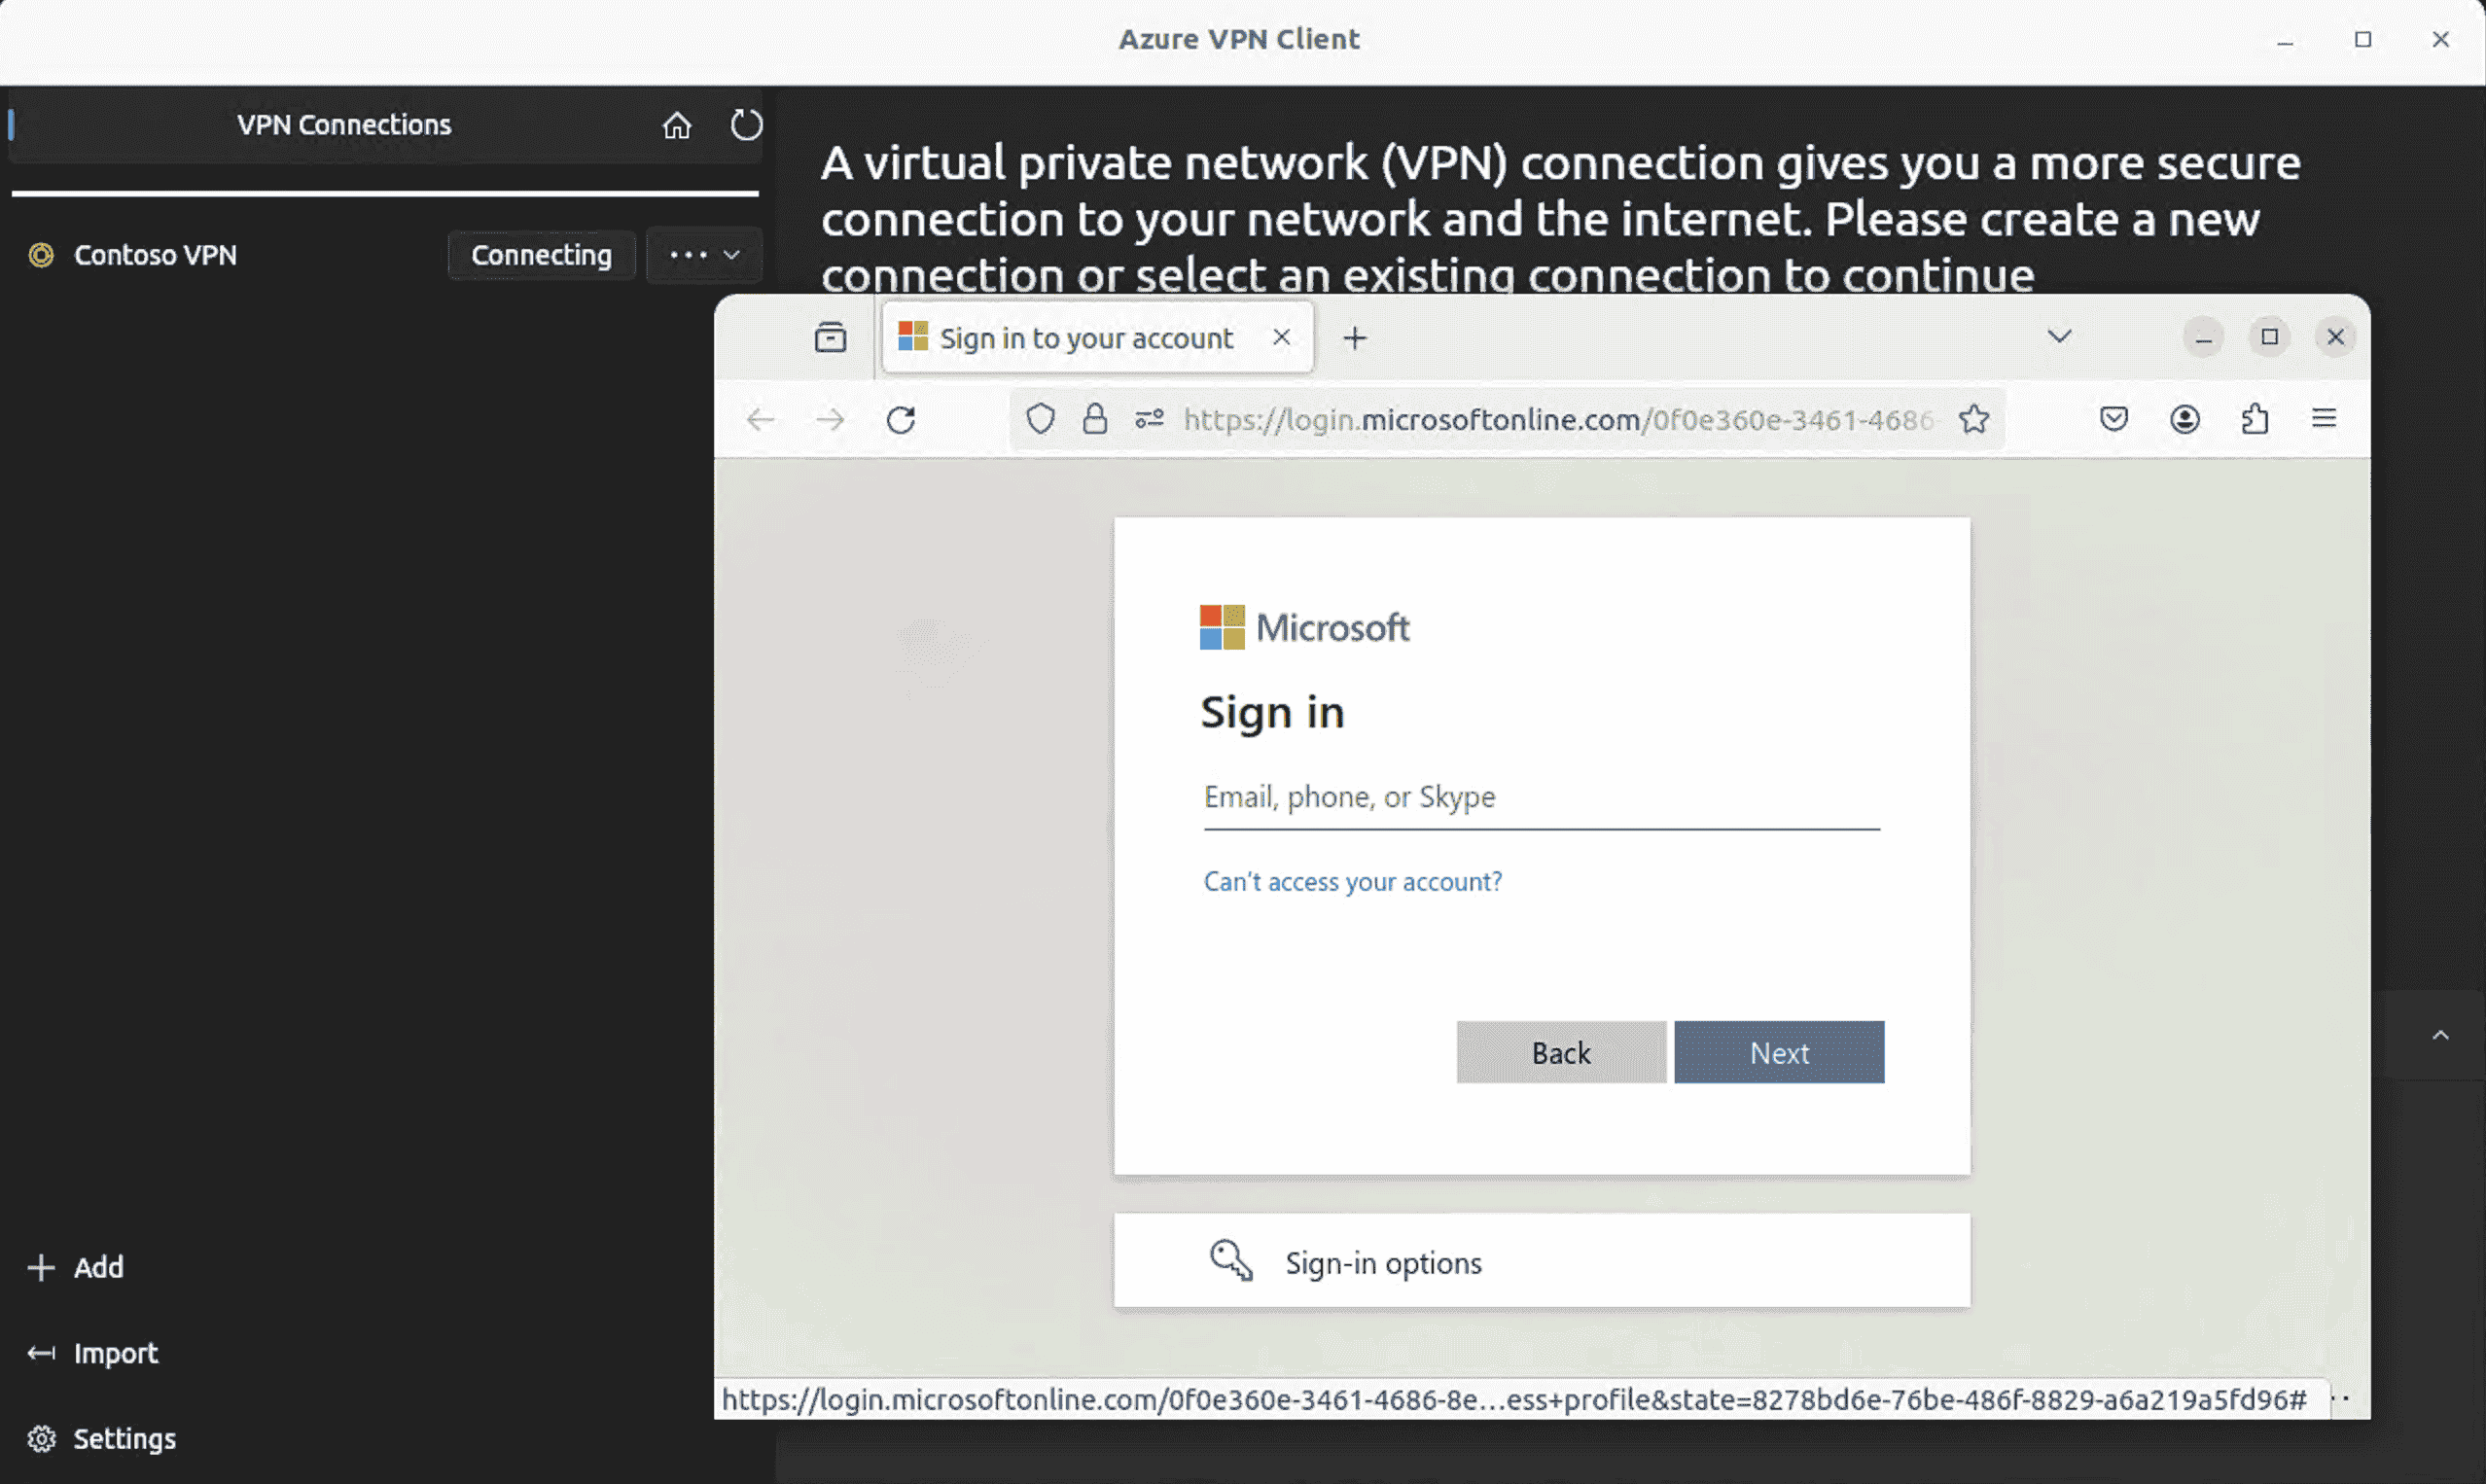
Task: Close the Firefox browser window
Action: (x=2335, y=337)
